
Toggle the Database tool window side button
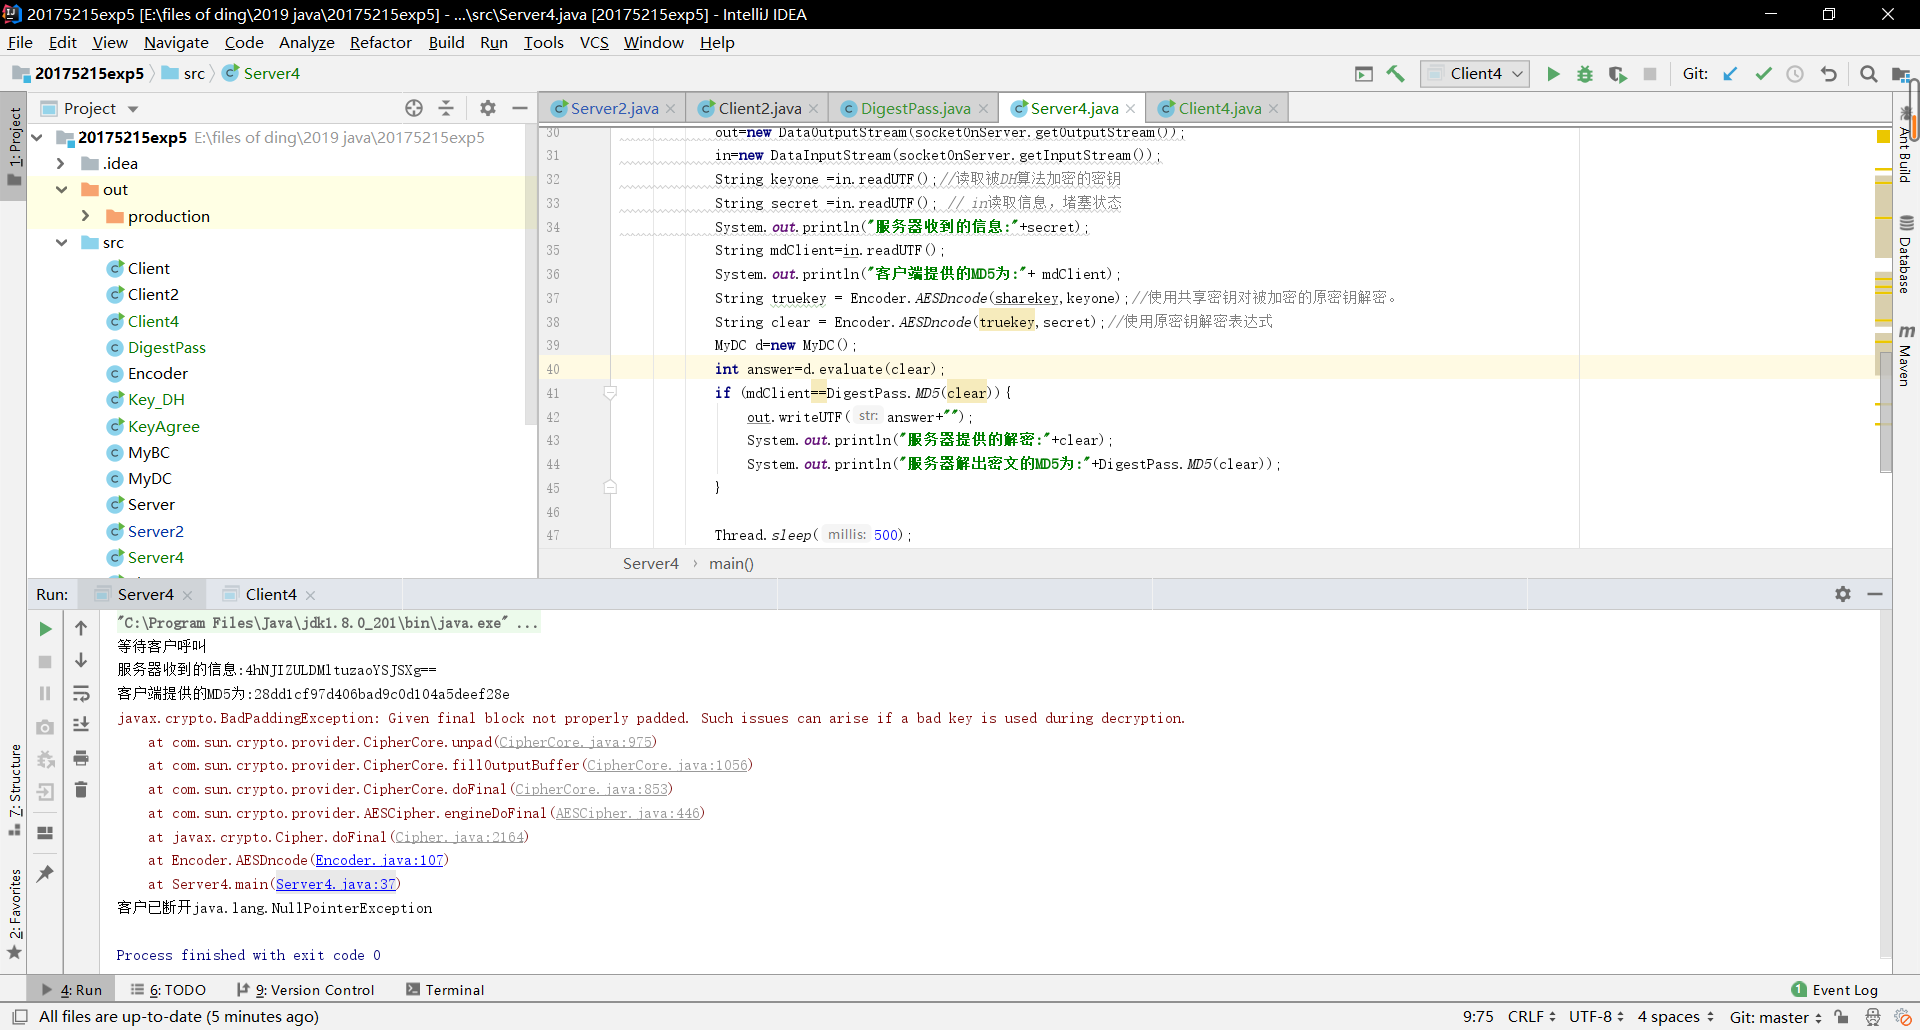tap(1906, 255)
